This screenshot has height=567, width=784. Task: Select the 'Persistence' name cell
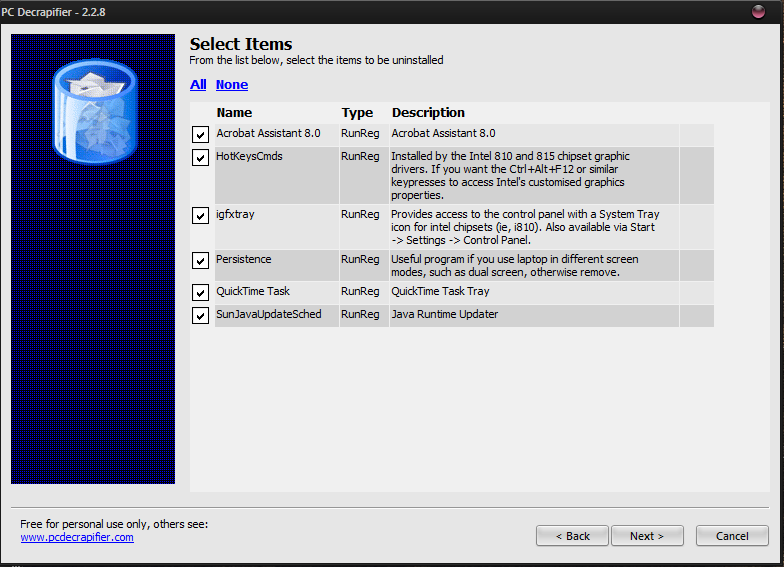(277, 265)
